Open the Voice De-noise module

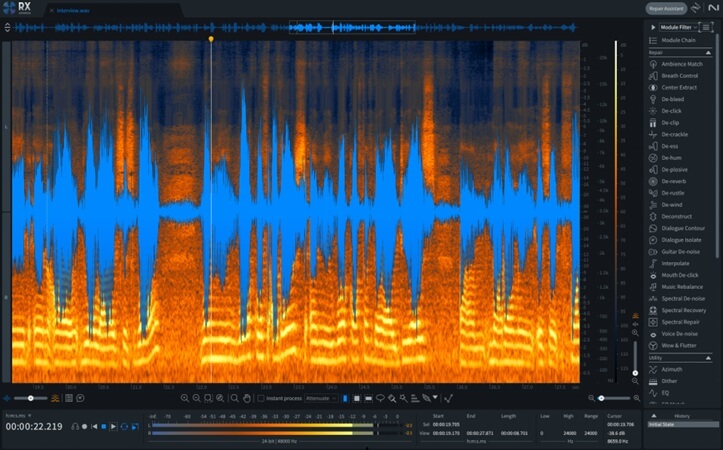(x=680, y=333)
